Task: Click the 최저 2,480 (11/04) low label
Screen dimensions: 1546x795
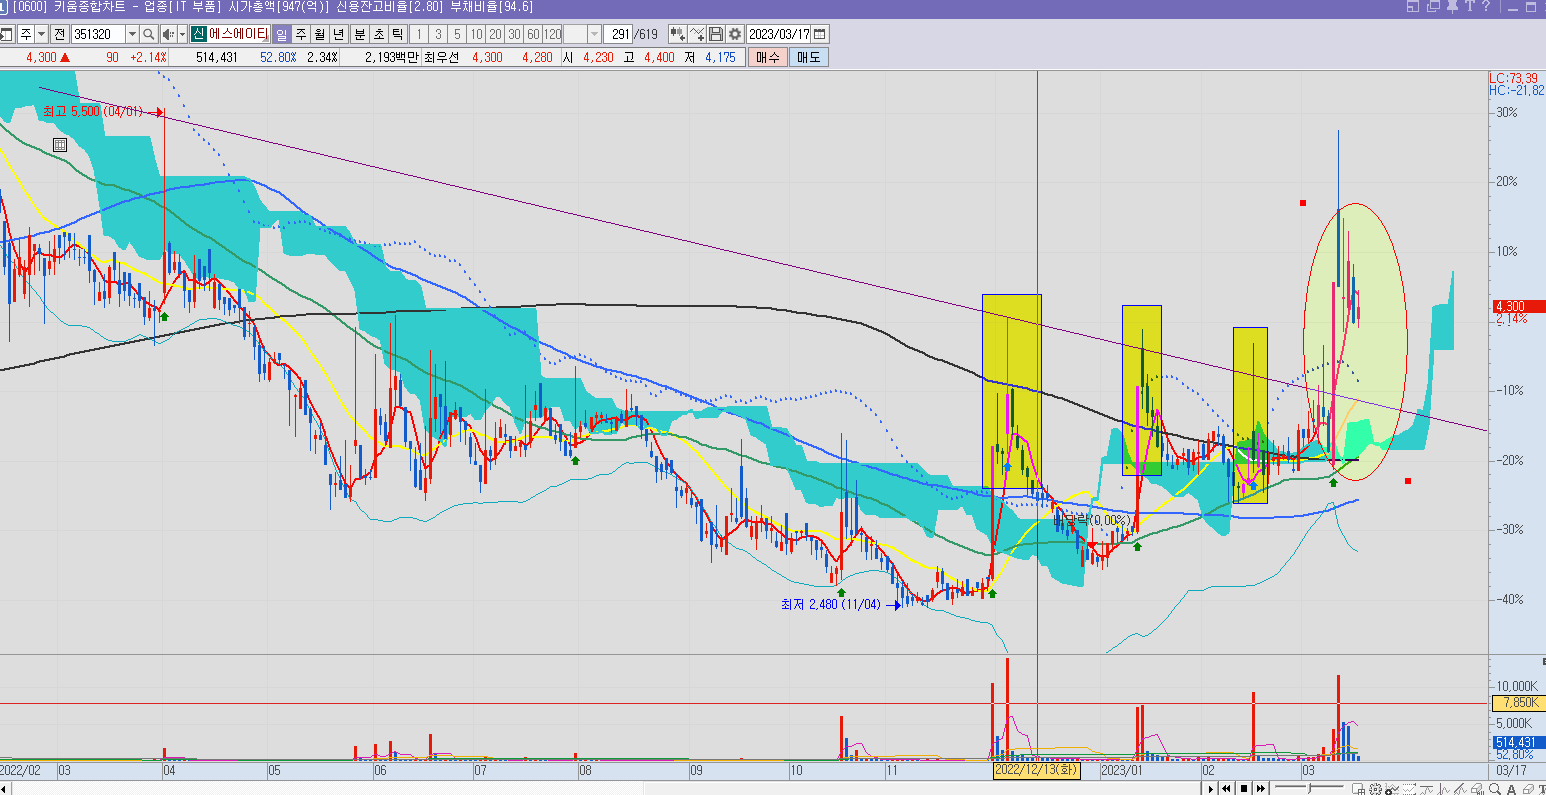Action: [x=831, y=604]
